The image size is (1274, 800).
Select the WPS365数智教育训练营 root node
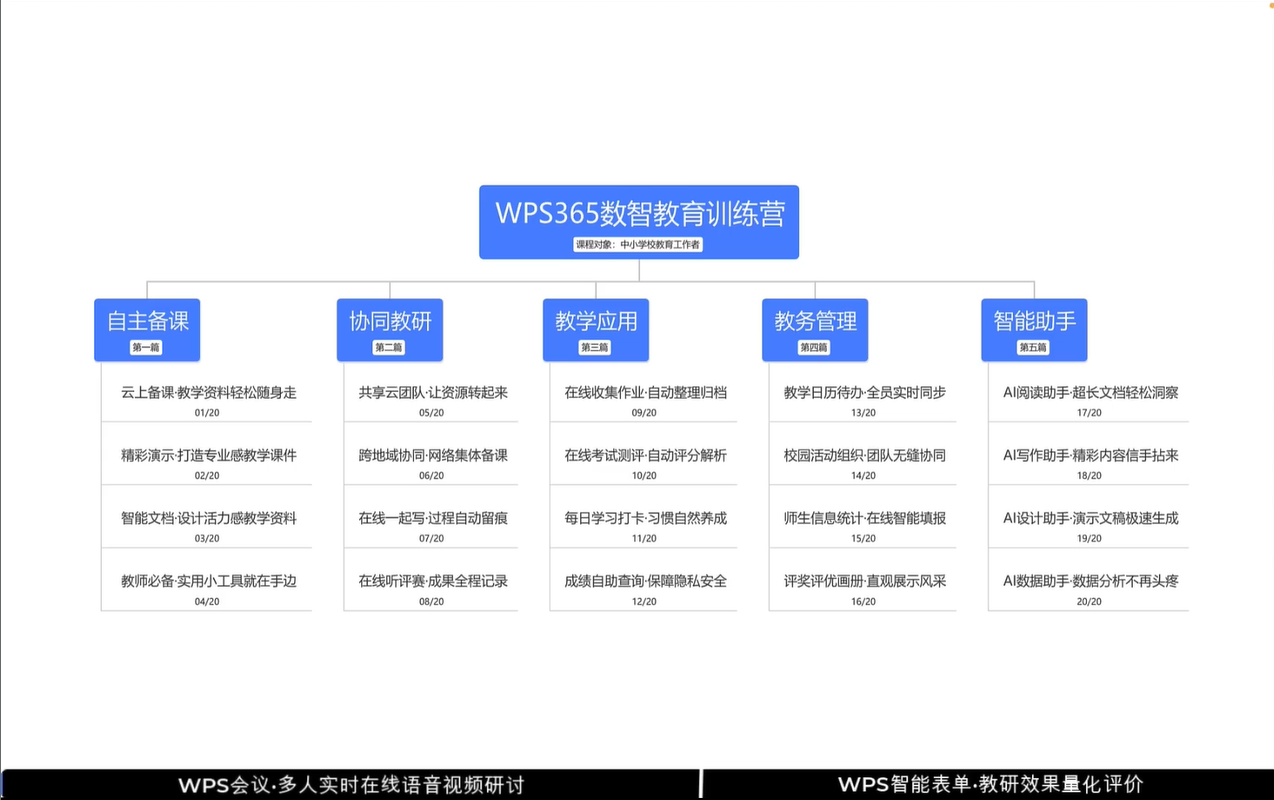click(639, 213)
